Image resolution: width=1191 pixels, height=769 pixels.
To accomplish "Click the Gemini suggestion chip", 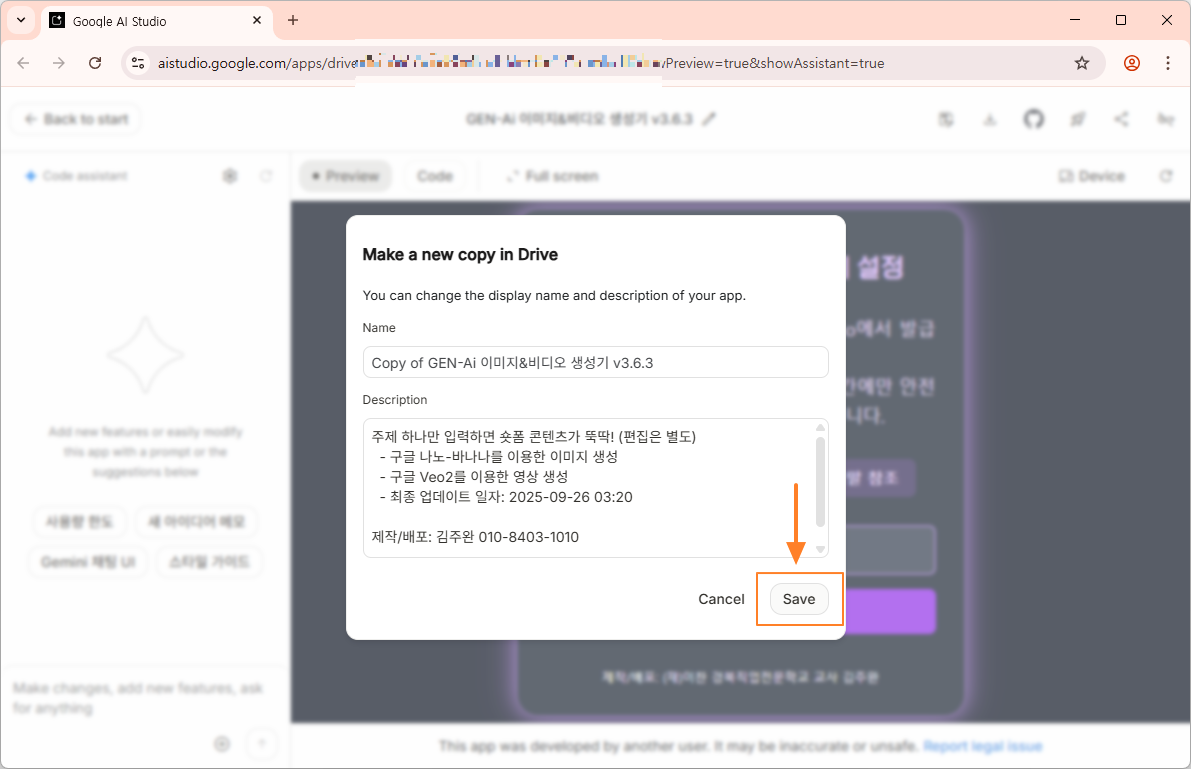I will tap(88, 562).
